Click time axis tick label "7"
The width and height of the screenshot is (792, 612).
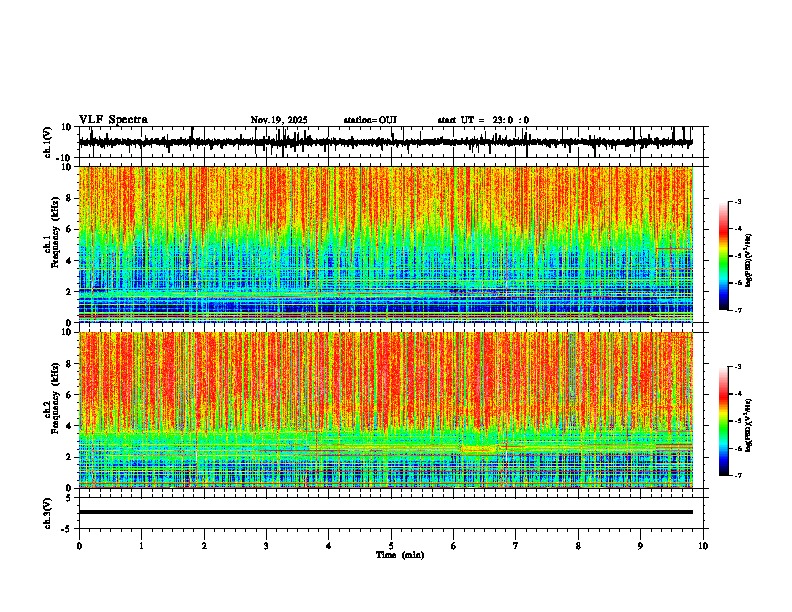[515, 546]
